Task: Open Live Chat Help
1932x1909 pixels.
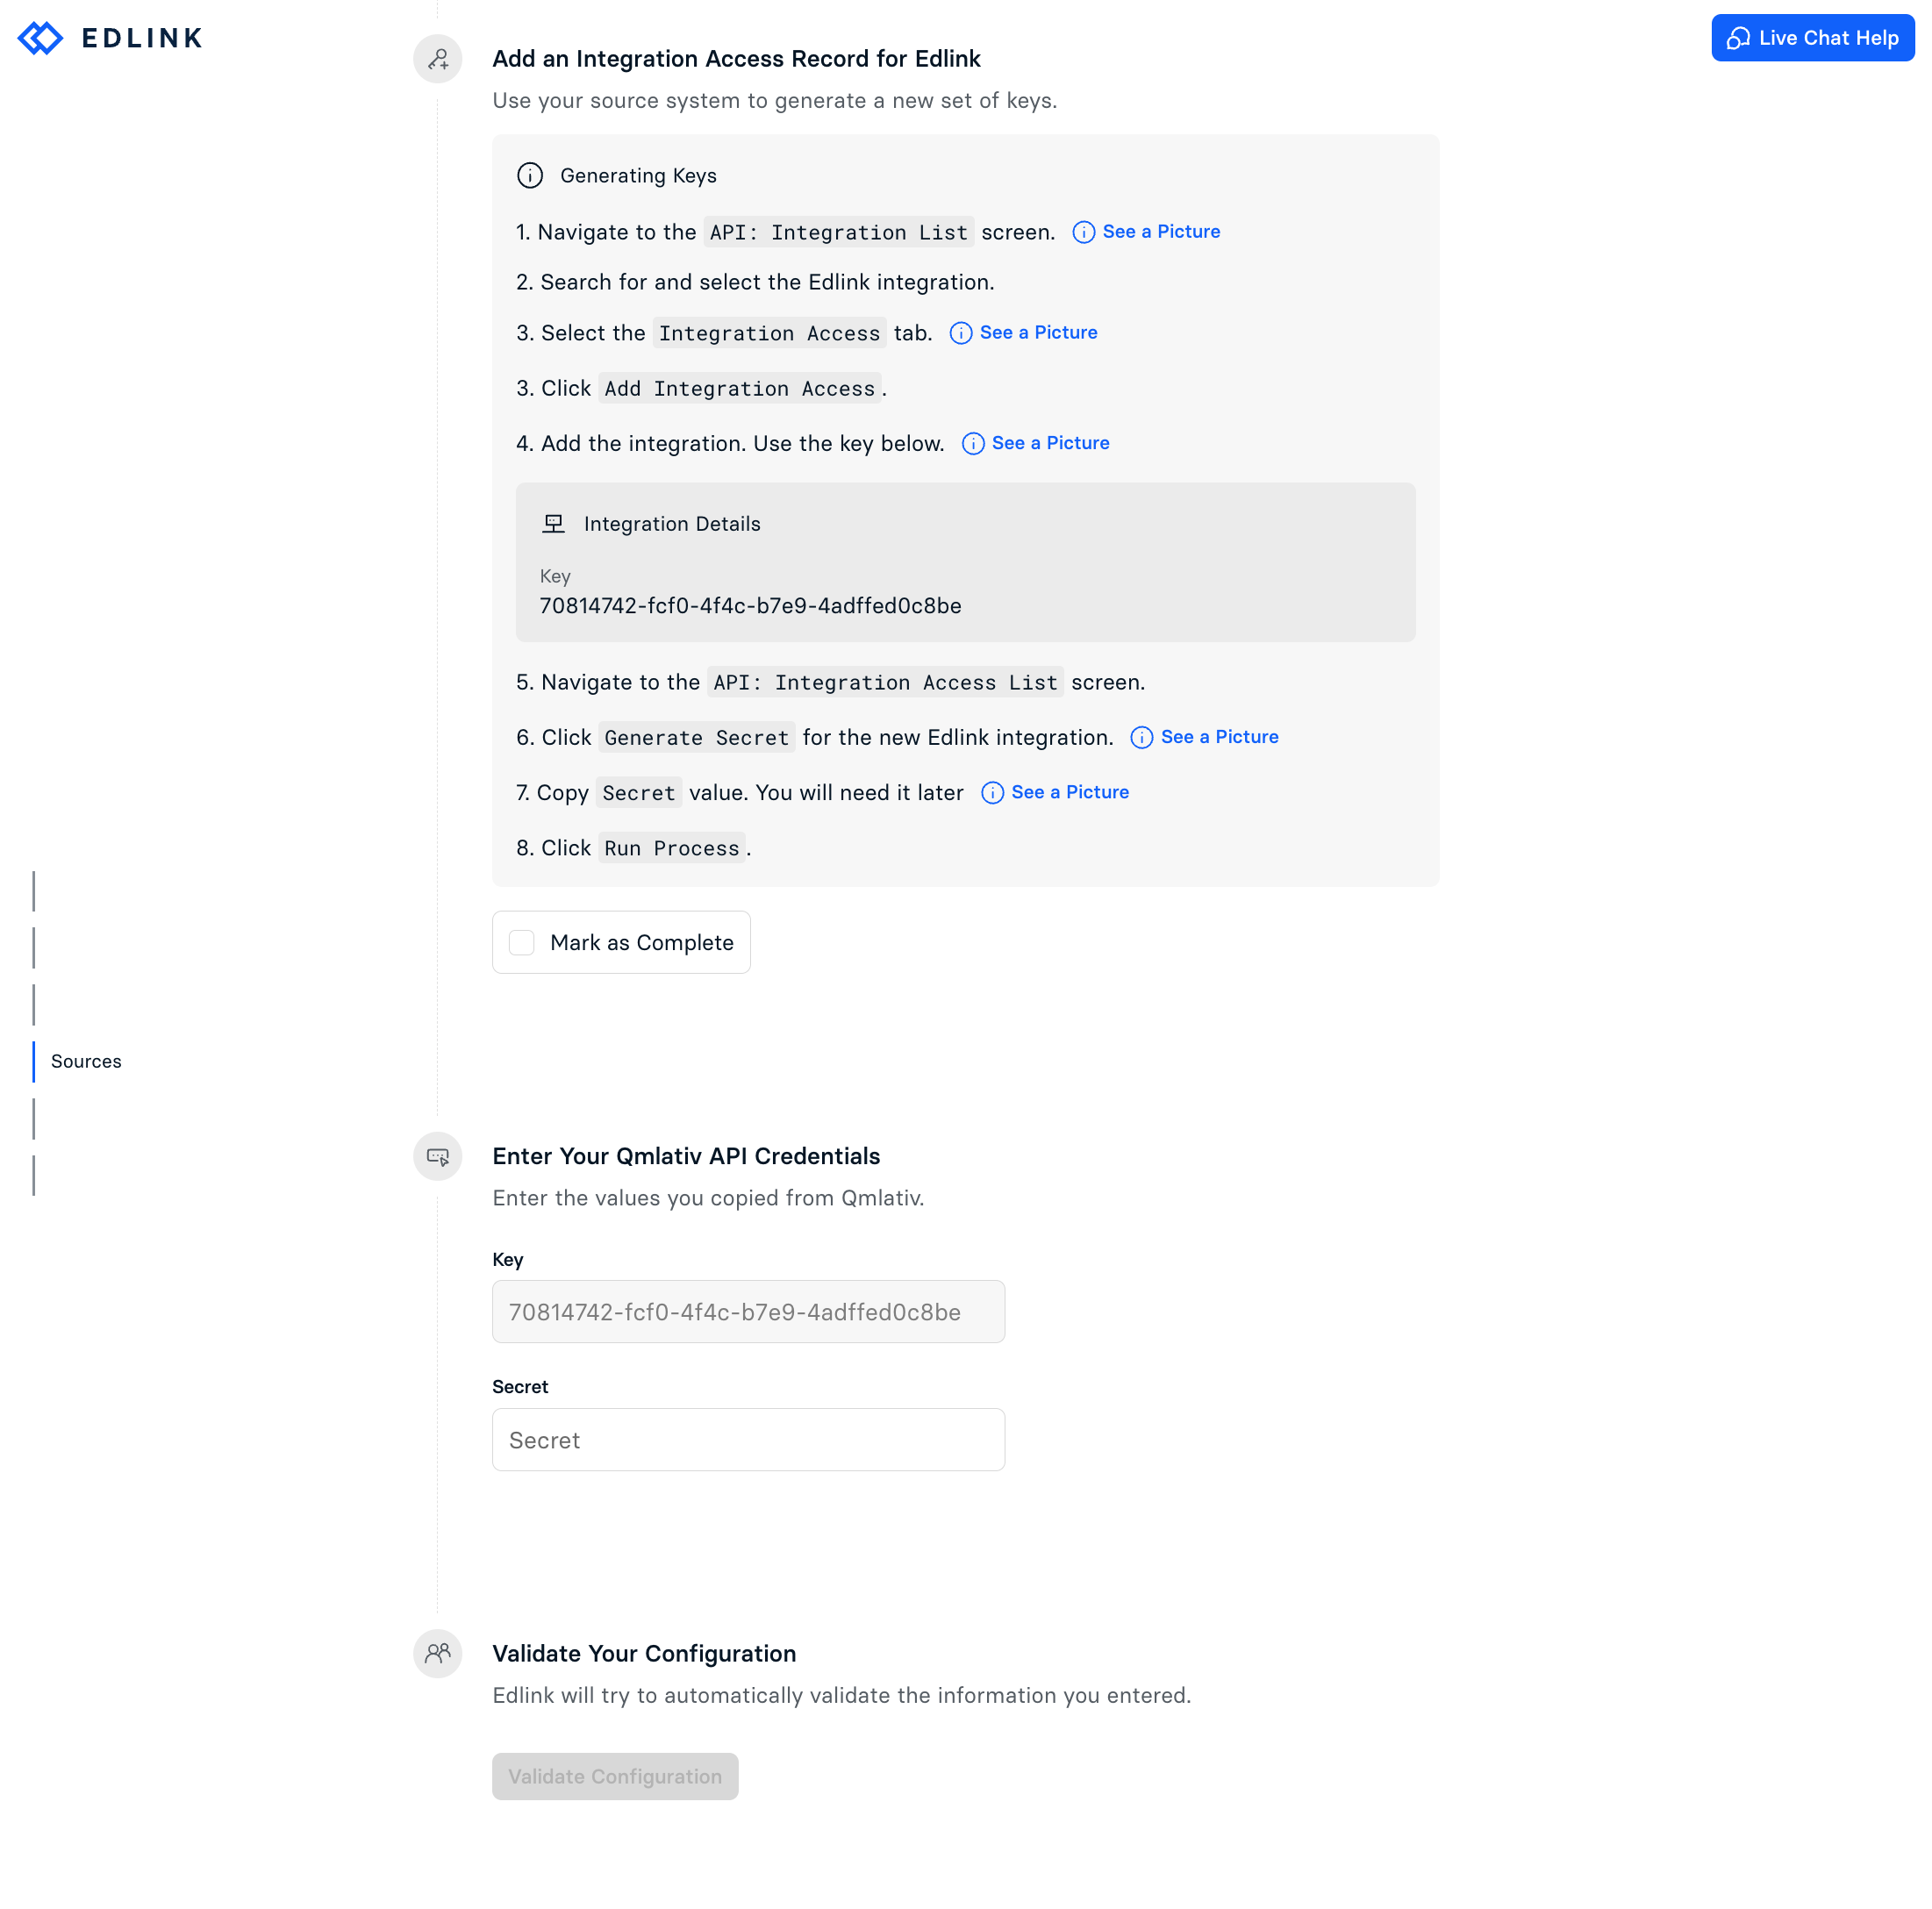Action: tap(1812, 38)
